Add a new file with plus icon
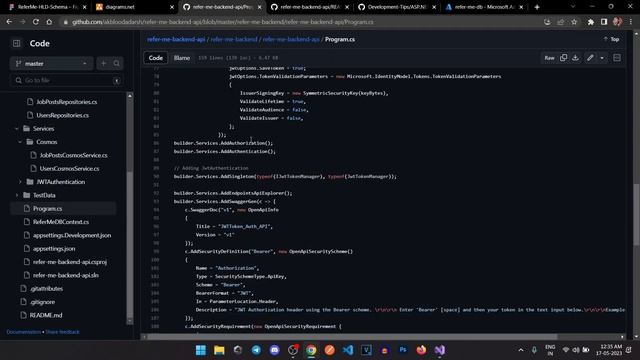Screen dimensions: 640x360 click(104, 64)
